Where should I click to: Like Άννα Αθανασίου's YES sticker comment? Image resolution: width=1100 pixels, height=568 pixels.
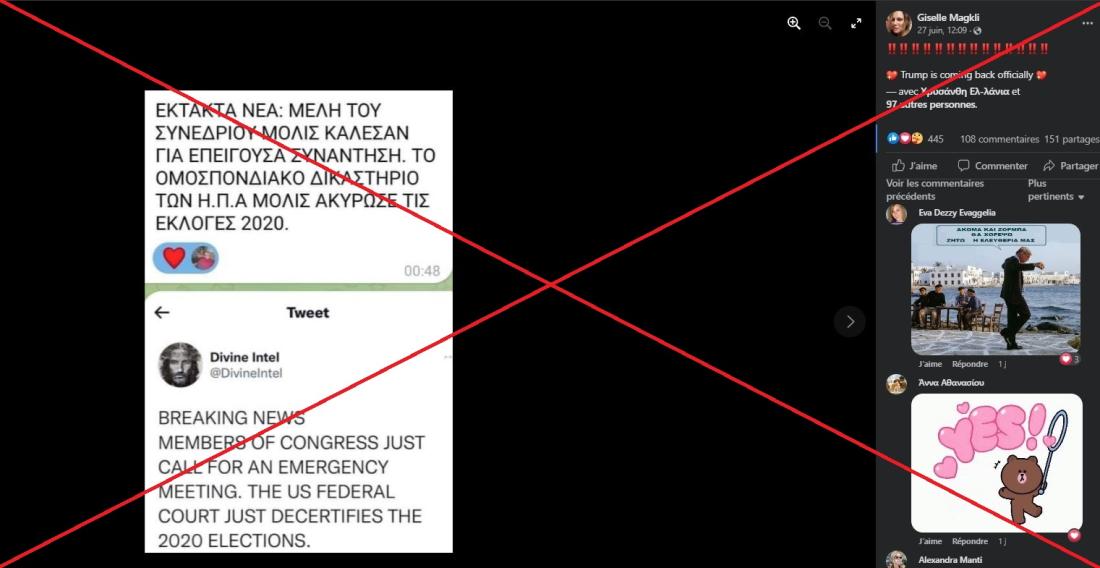point(930,541)
